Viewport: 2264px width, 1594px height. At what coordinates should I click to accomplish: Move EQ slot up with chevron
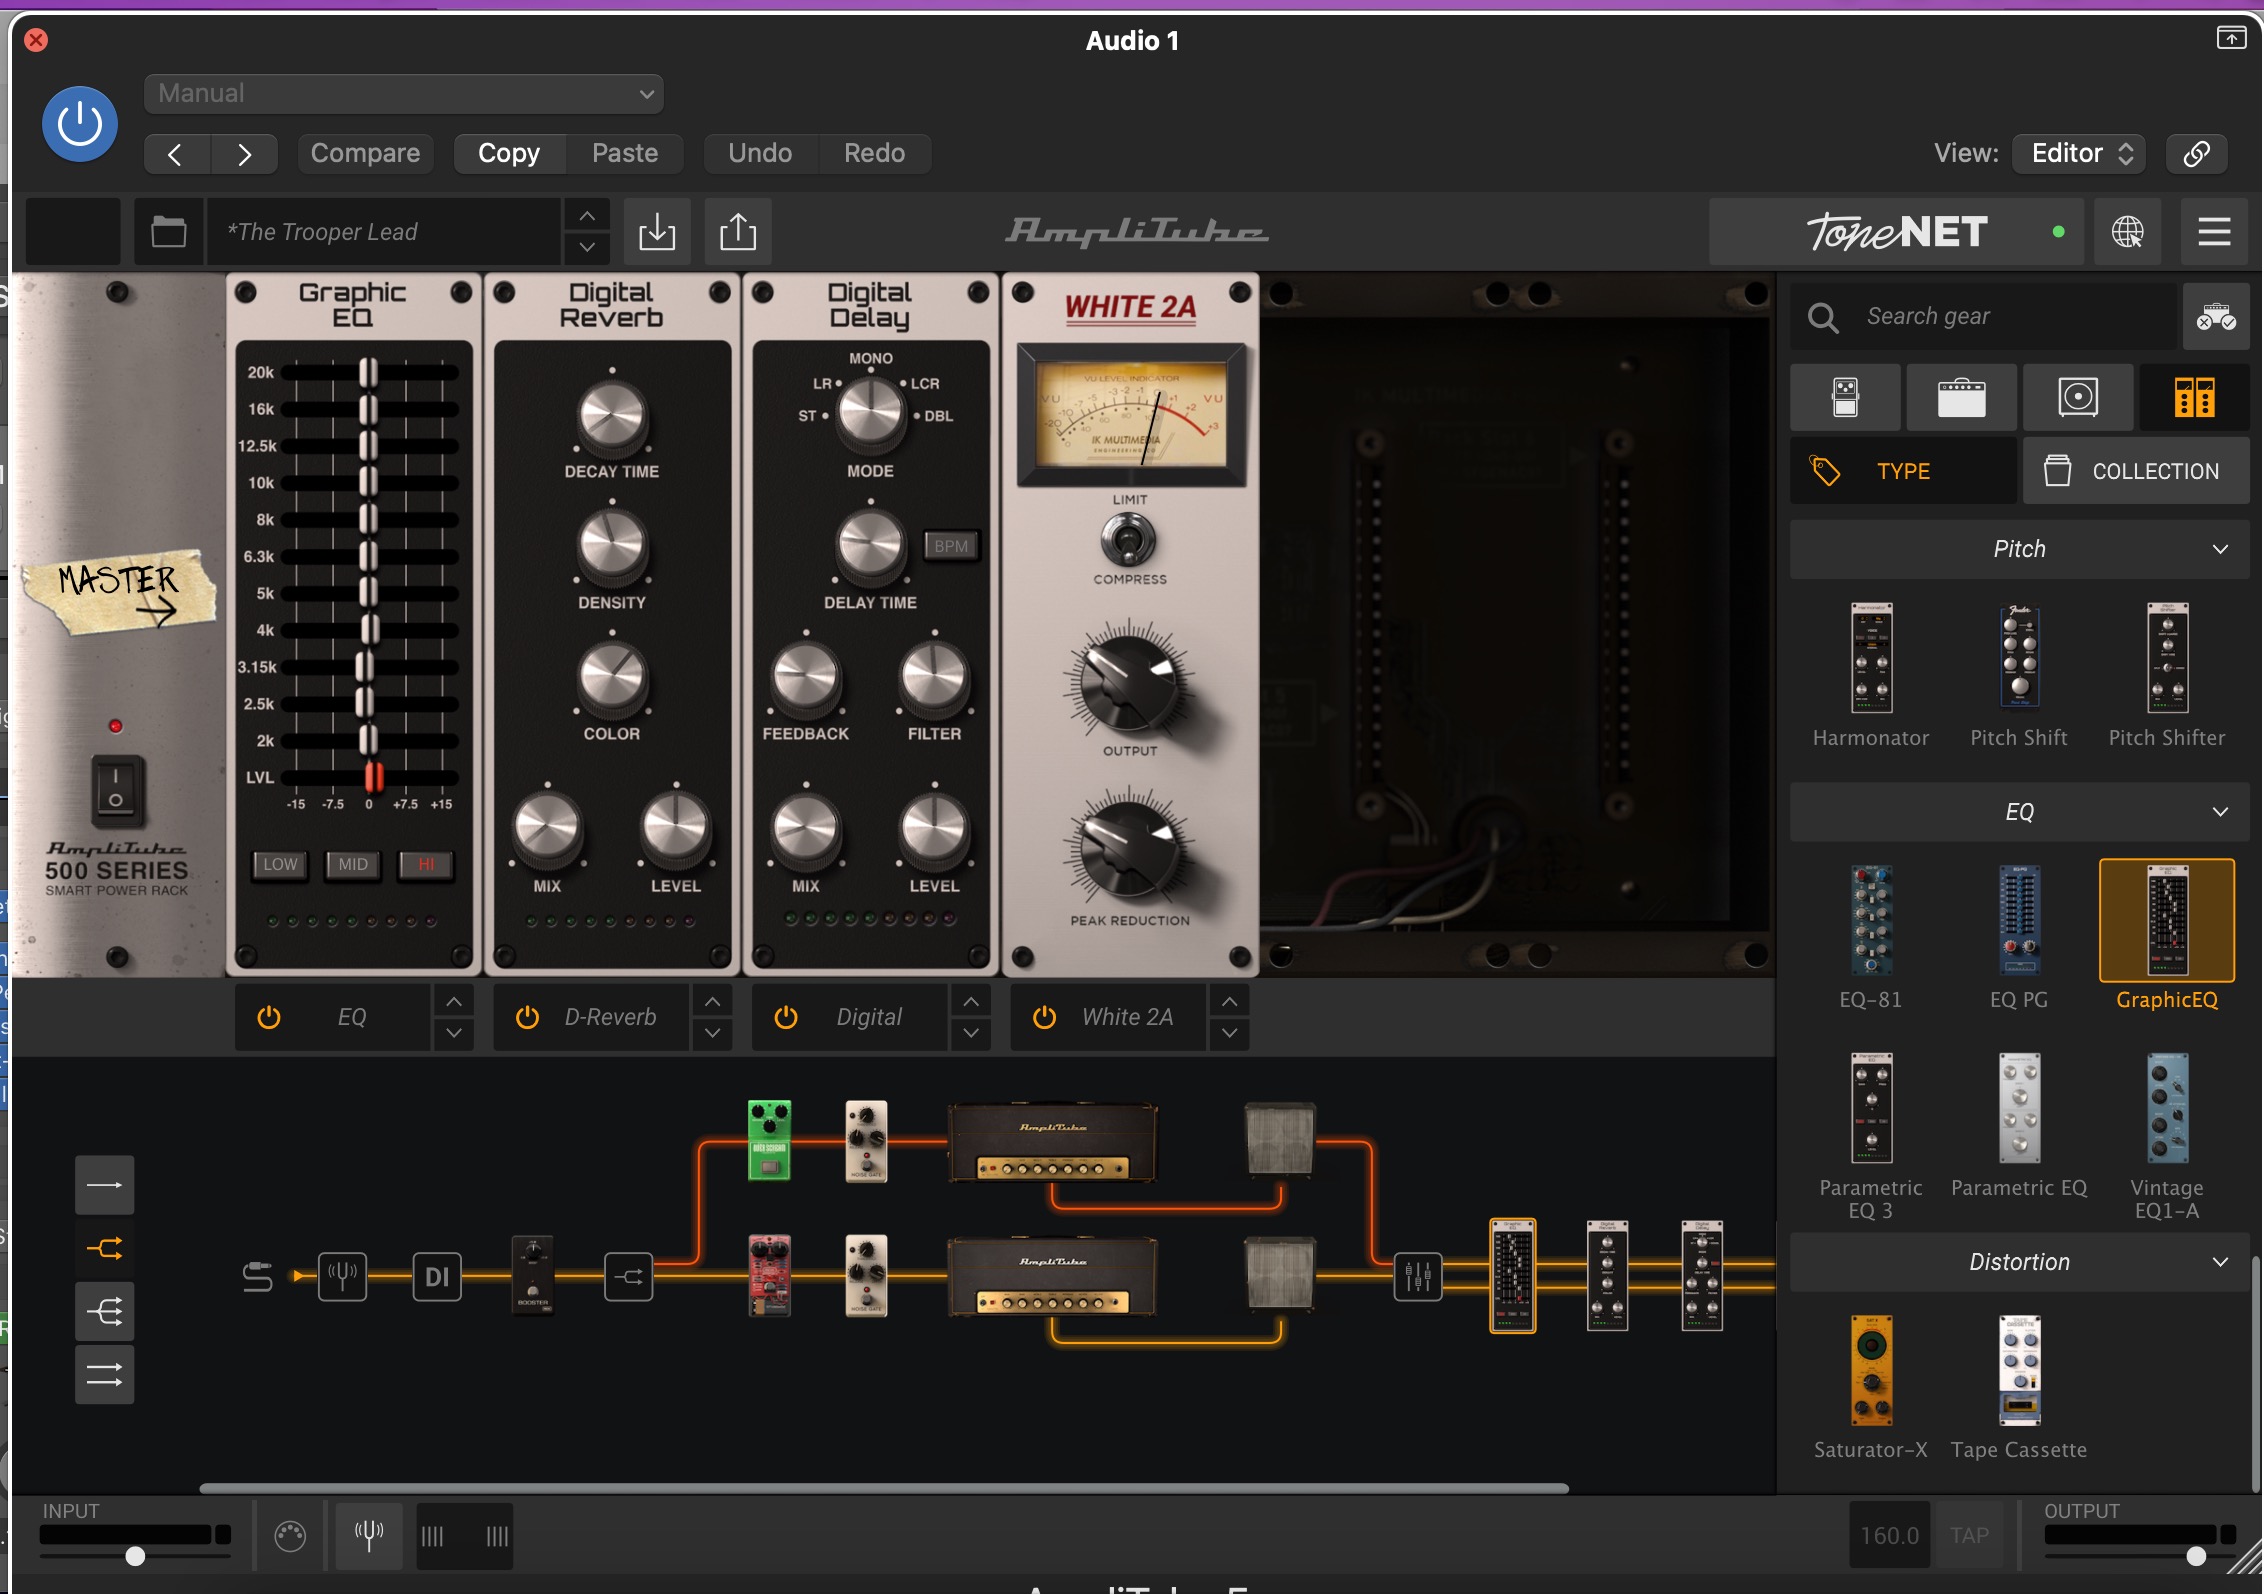(454, 1001)
